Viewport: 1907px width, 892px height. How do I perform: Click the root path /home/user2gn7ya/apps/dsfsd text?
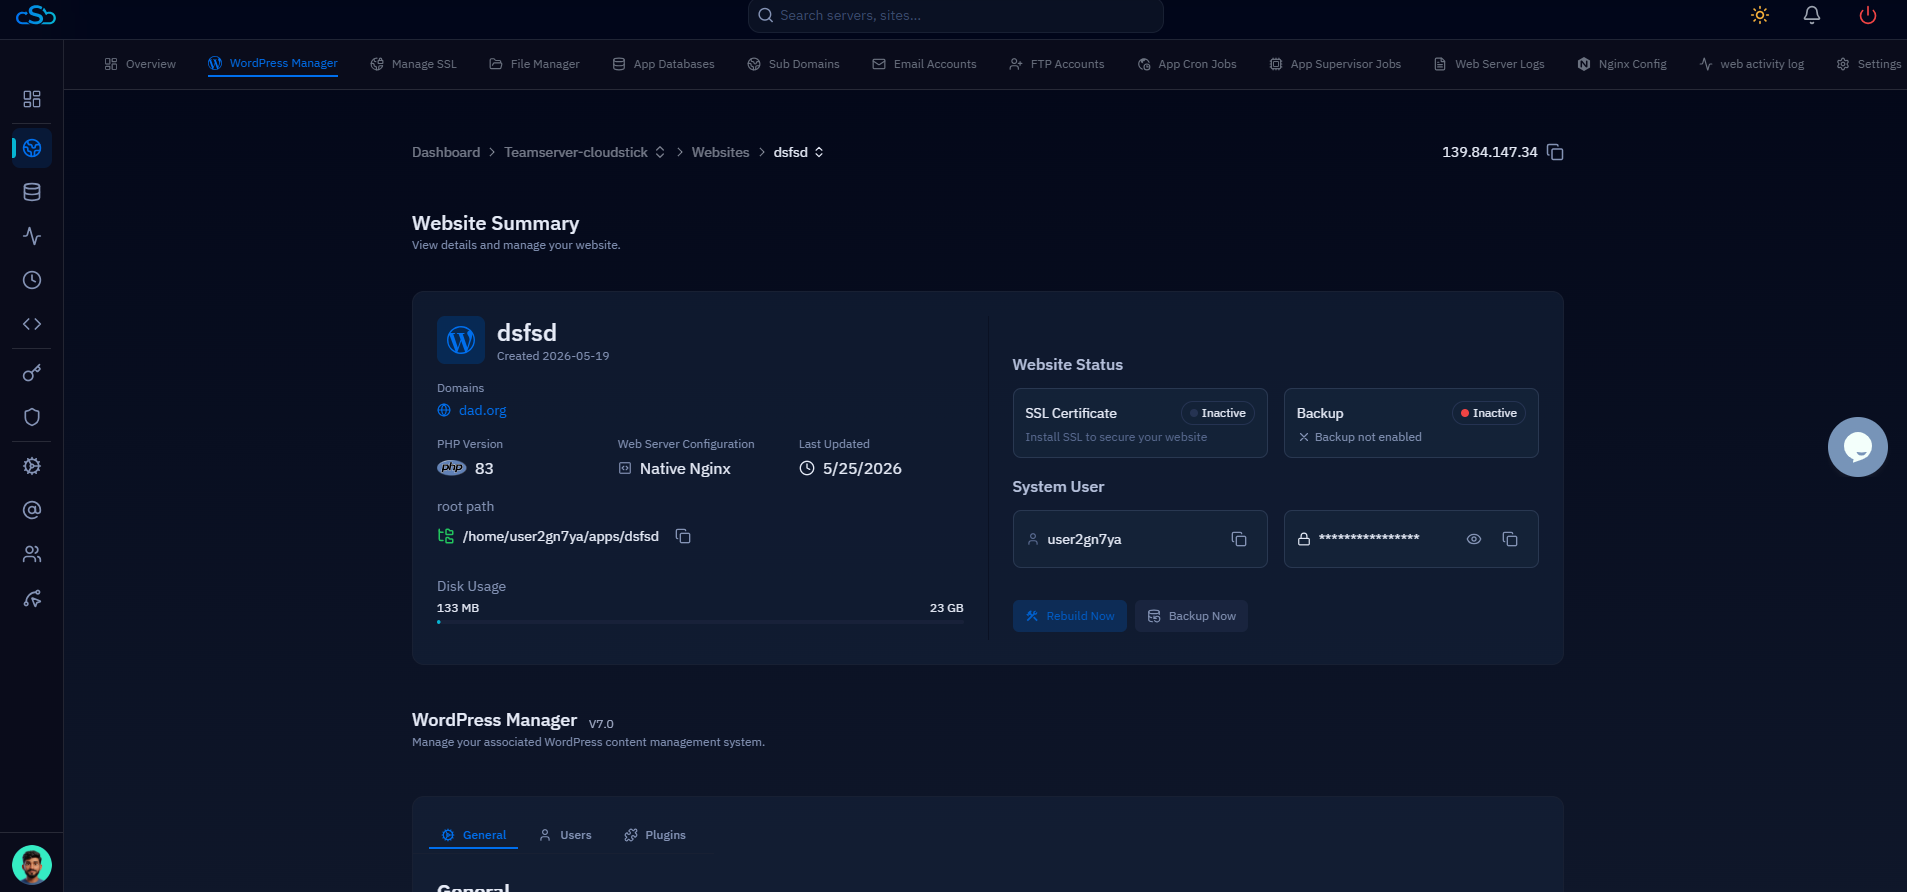pos(561,536)
